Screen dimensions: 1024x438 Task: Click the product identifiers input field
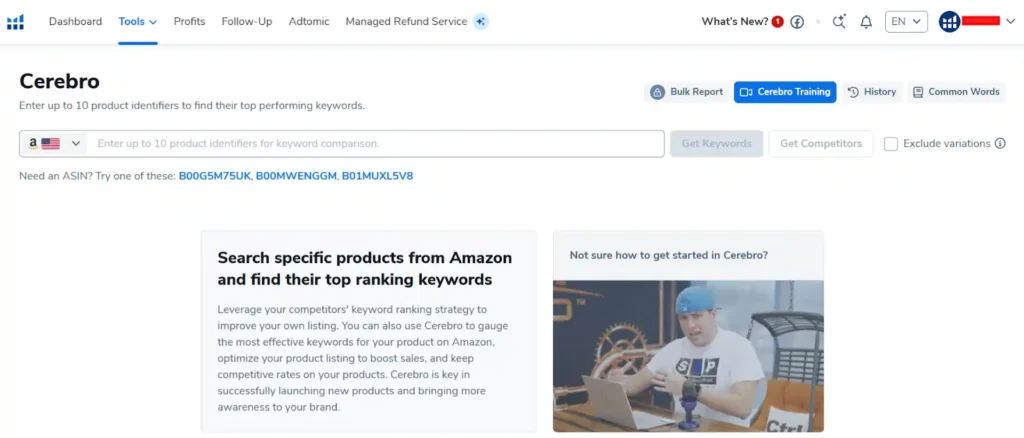376,144
